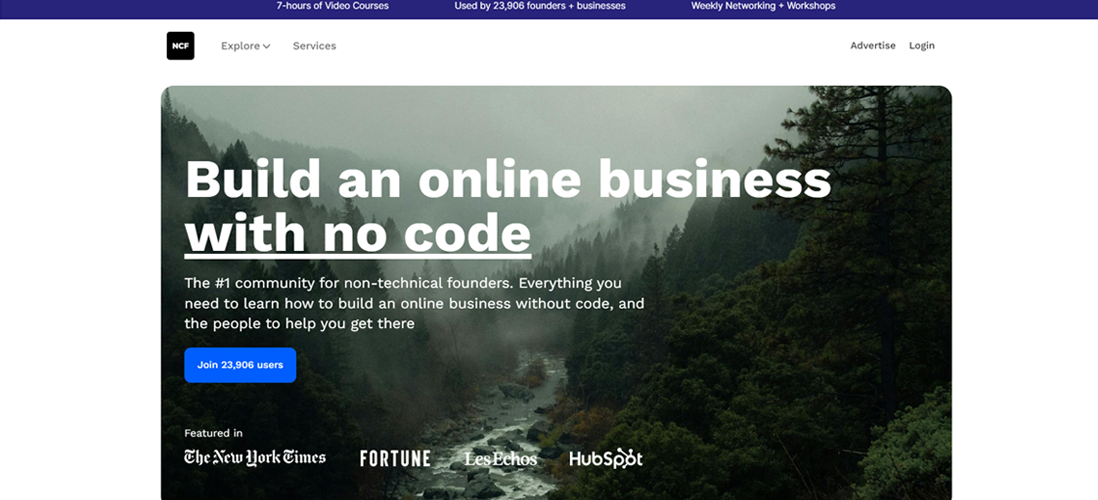
Task: Select Login in the navigation bar
Action: tap(922, 46)
